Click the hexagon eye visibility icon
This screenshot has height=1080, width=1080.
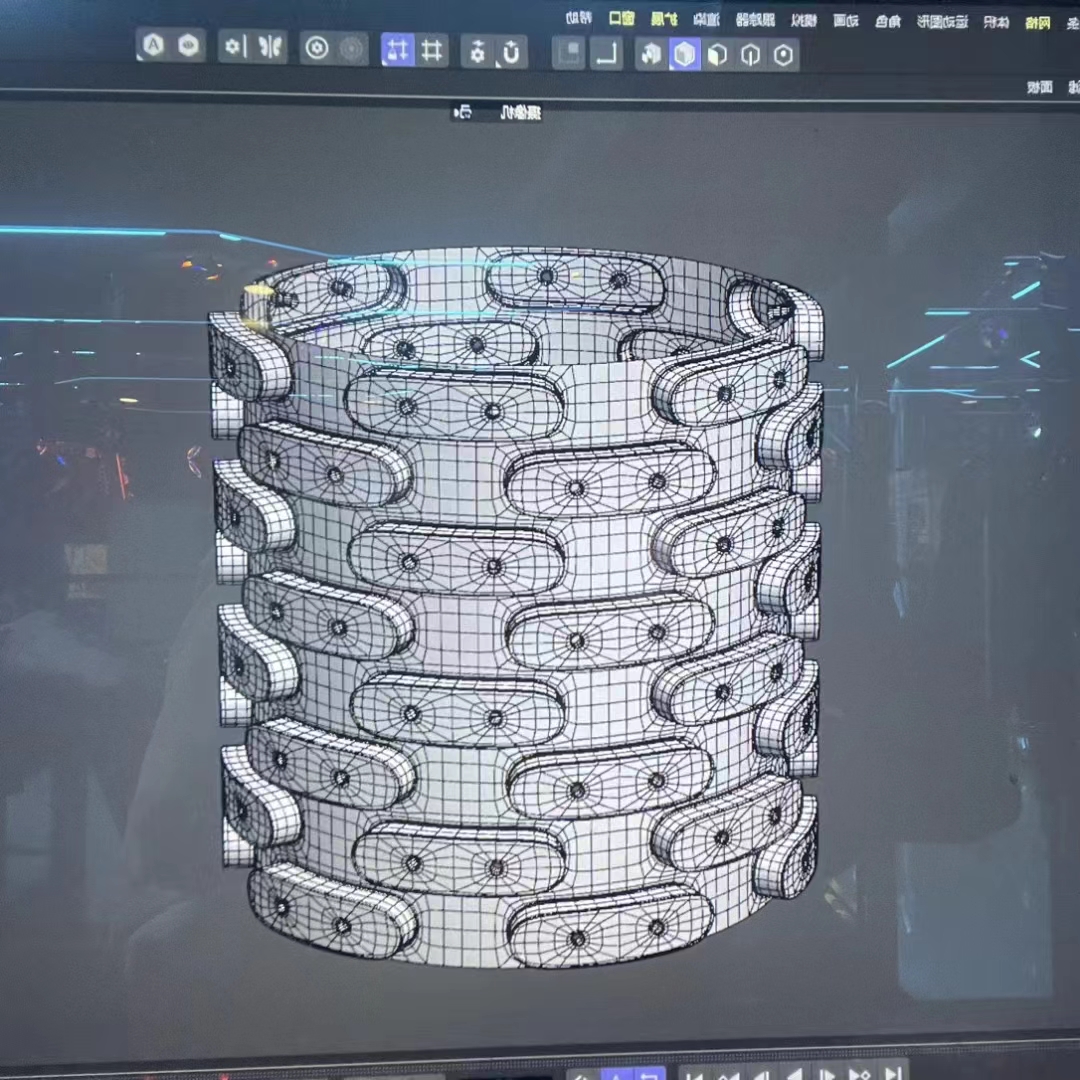(x=188, y=46)
